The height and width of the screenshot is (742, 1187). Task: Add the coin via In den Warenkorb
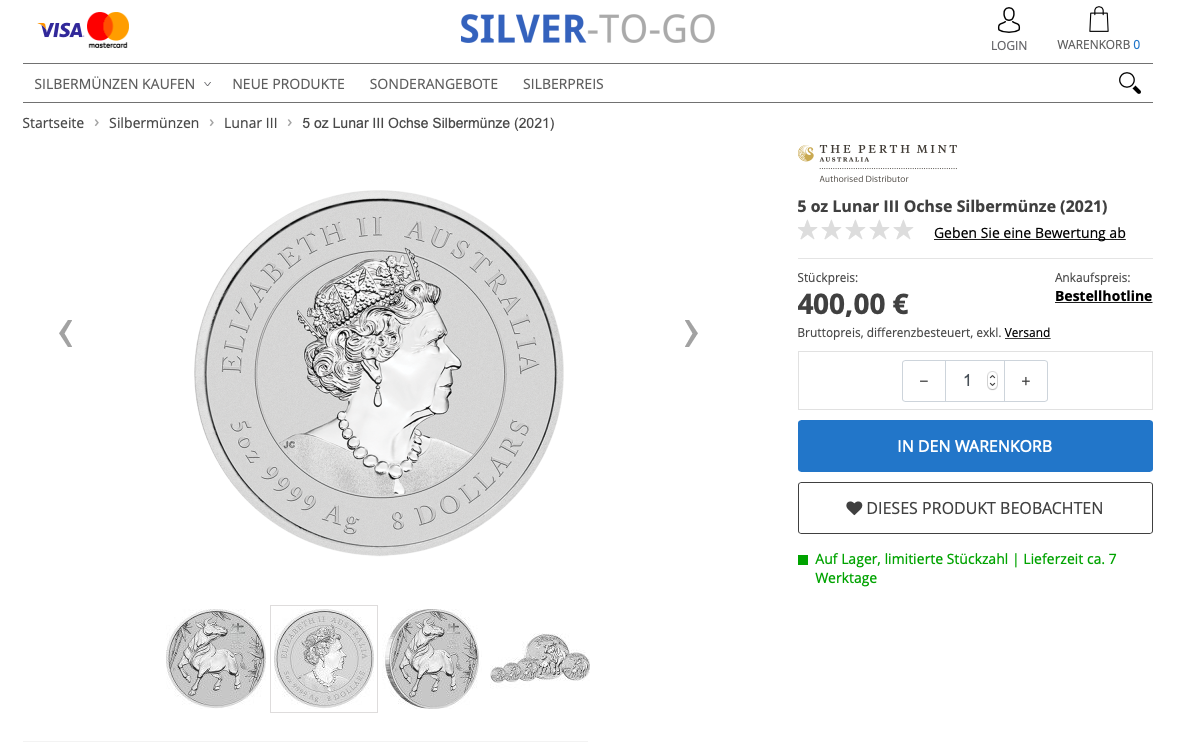point(974,446)
